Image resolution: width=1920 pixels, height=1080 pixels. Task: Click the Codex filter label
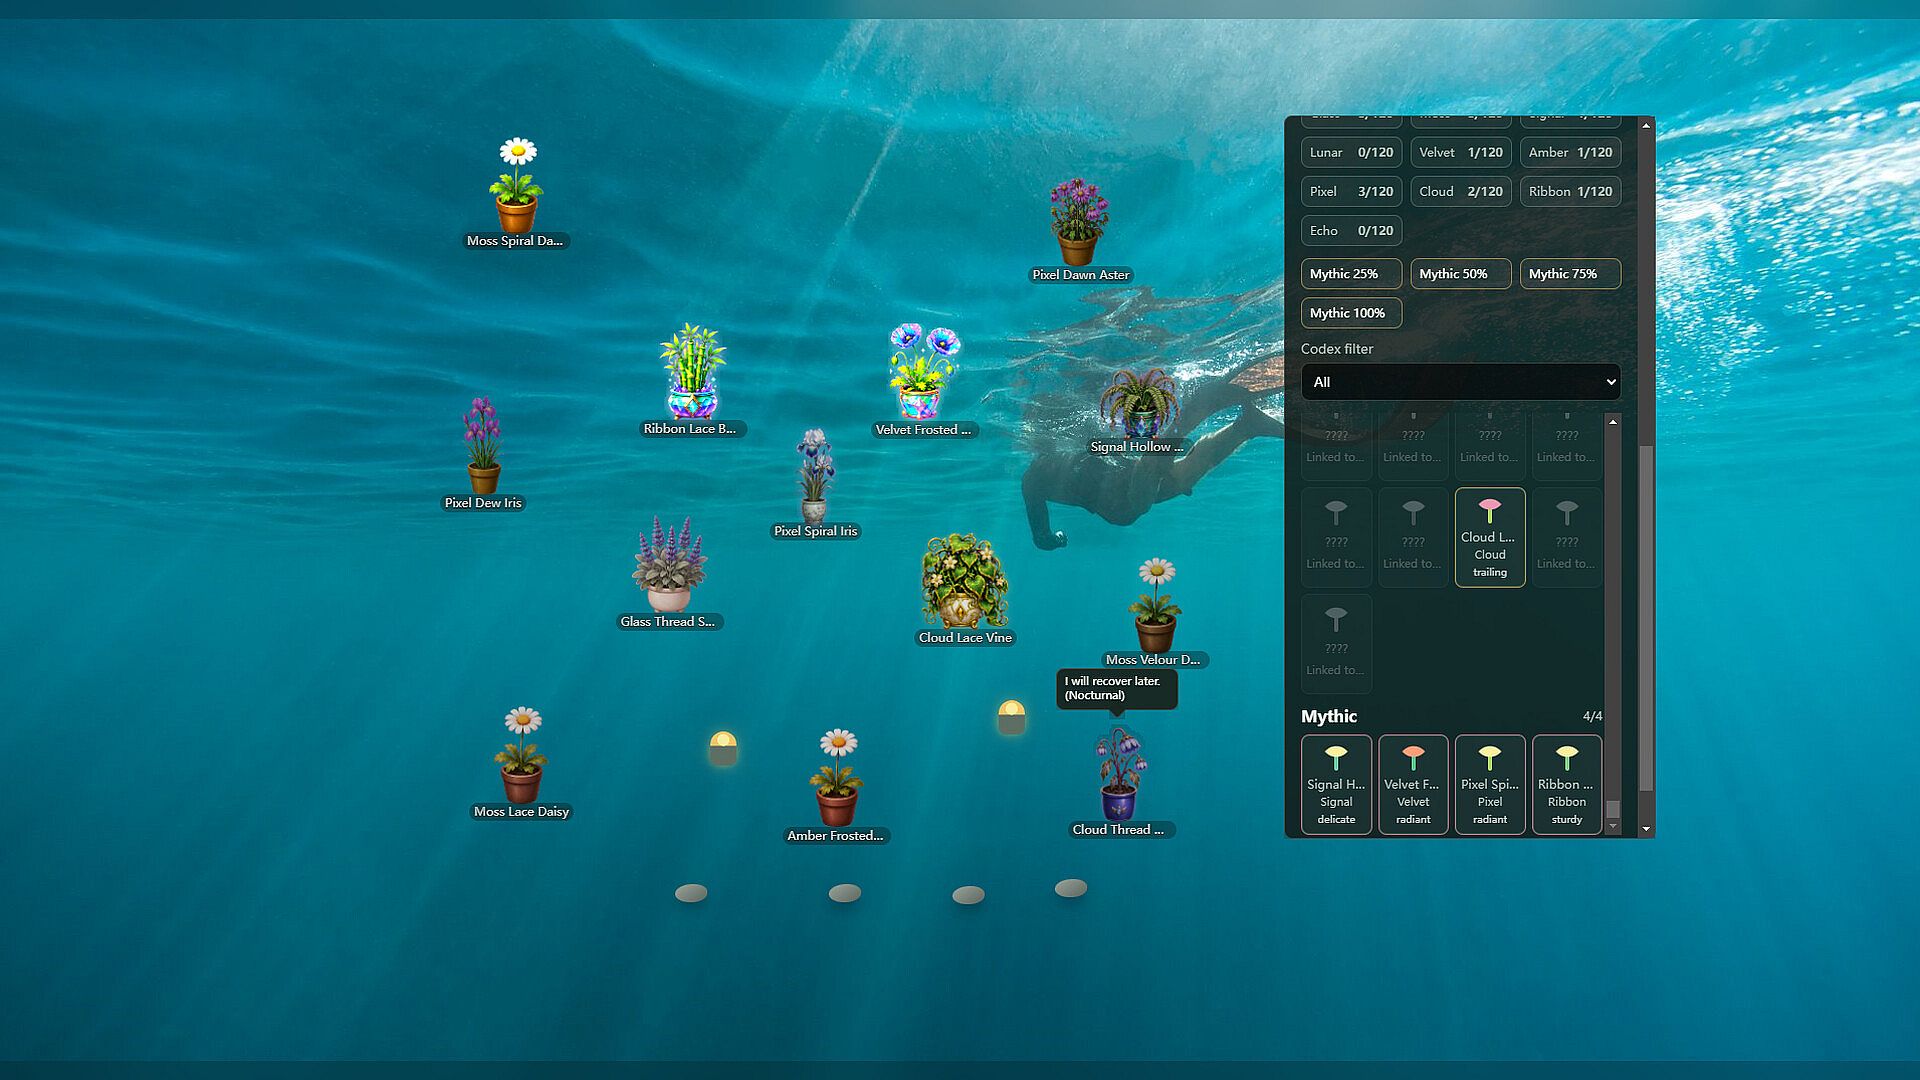pyautogui.click(x=1337, y=349)
